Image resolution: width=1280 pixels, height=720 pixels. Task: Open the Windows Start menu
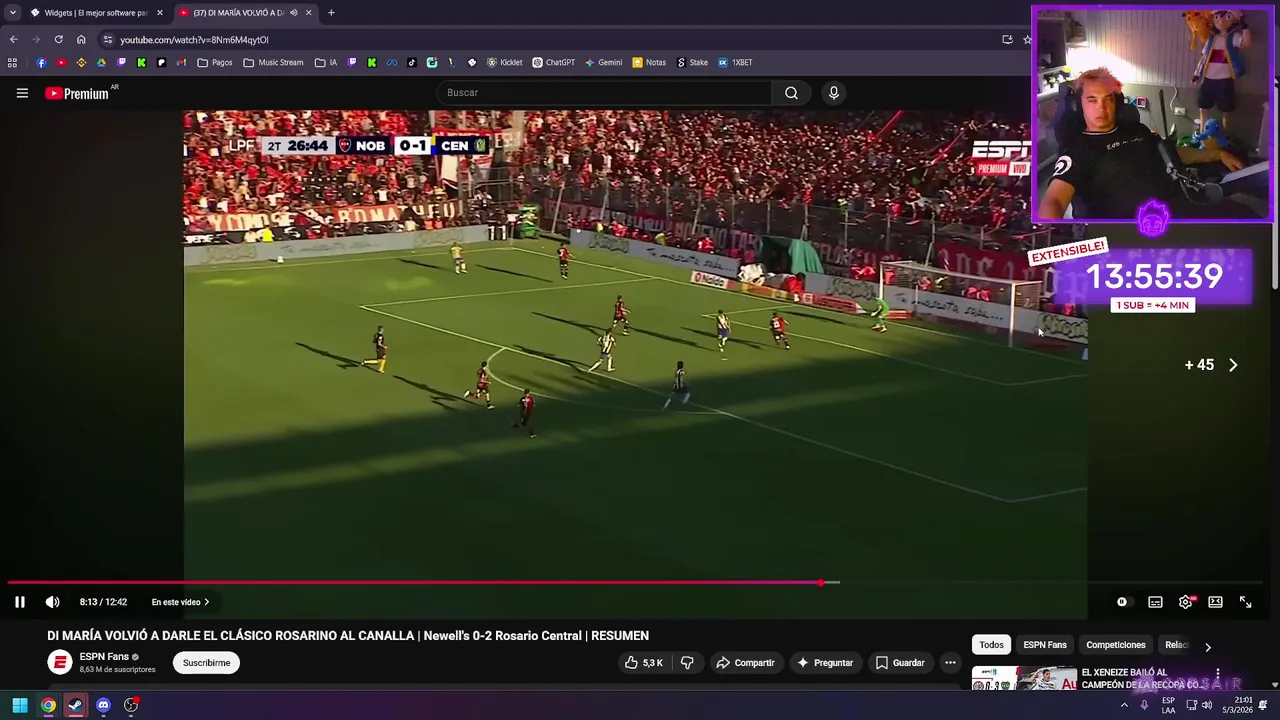20,705
